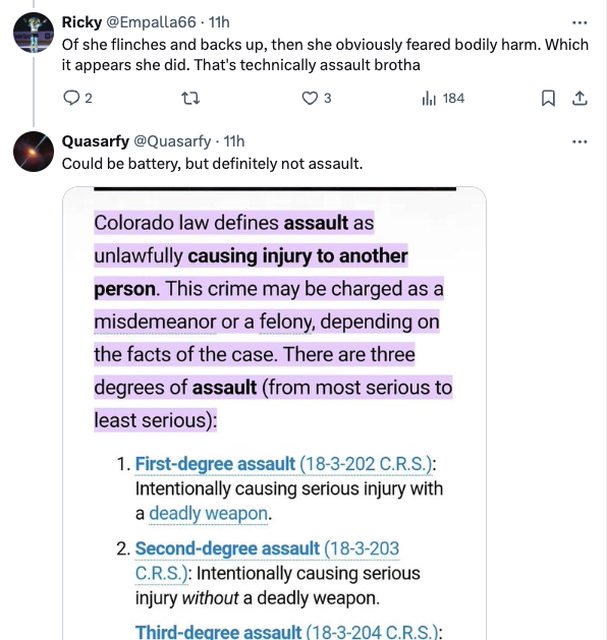Reply to Ricky's tweet
This screenshot has width=607, height=640.
[x=71, y=98]
